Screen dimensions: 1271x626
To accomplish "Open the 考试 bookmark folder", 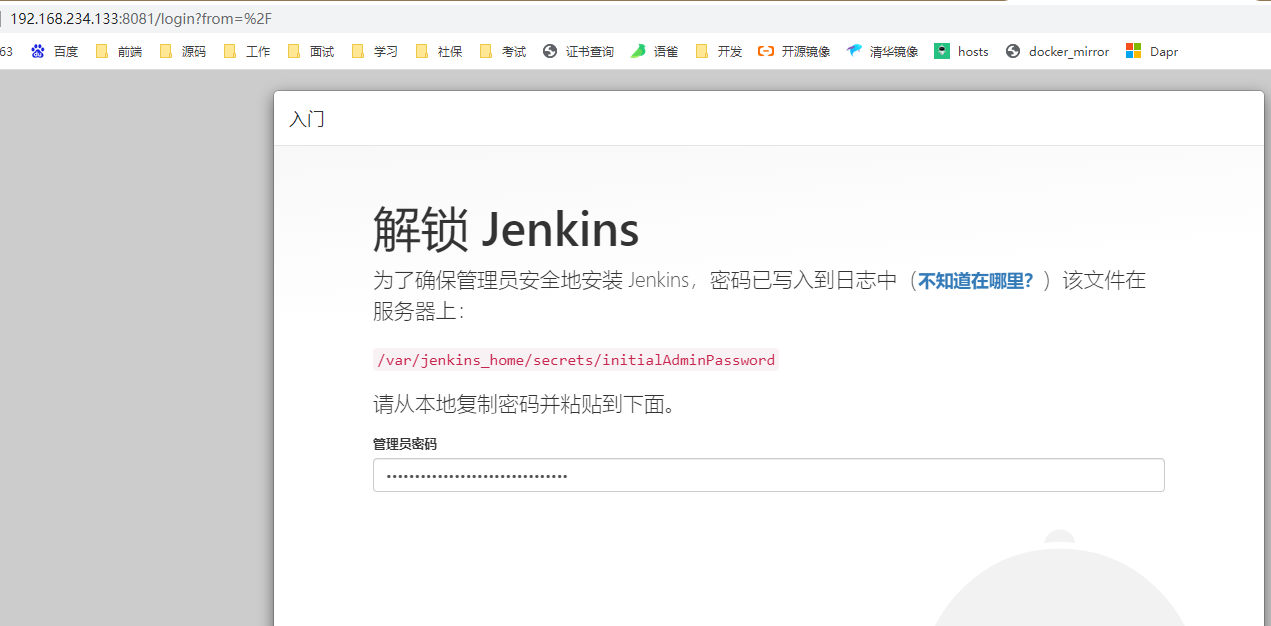I will pyautogui.click(x=502, y=51).
